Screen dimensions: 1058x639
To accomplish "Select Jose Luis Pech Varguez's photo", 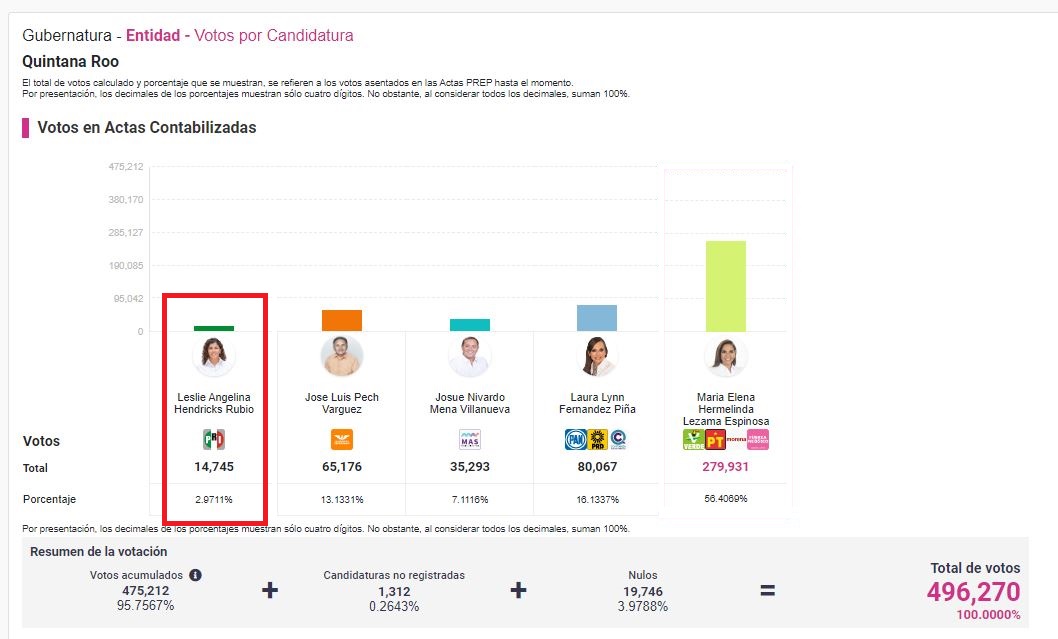I will point(342,356).
